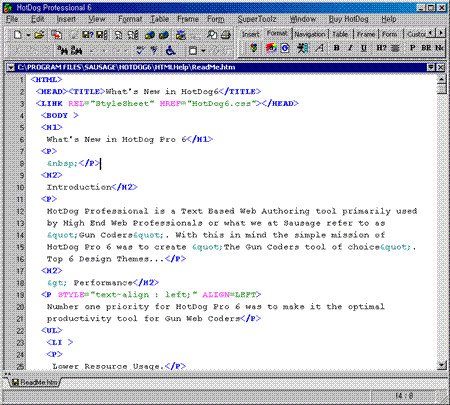Switch to the Frame toolbar tab

click(366, 34)
